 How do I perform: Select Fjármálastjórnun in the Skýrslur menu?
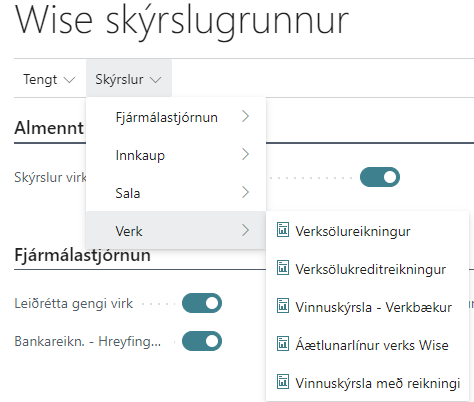tap(176, 117)
